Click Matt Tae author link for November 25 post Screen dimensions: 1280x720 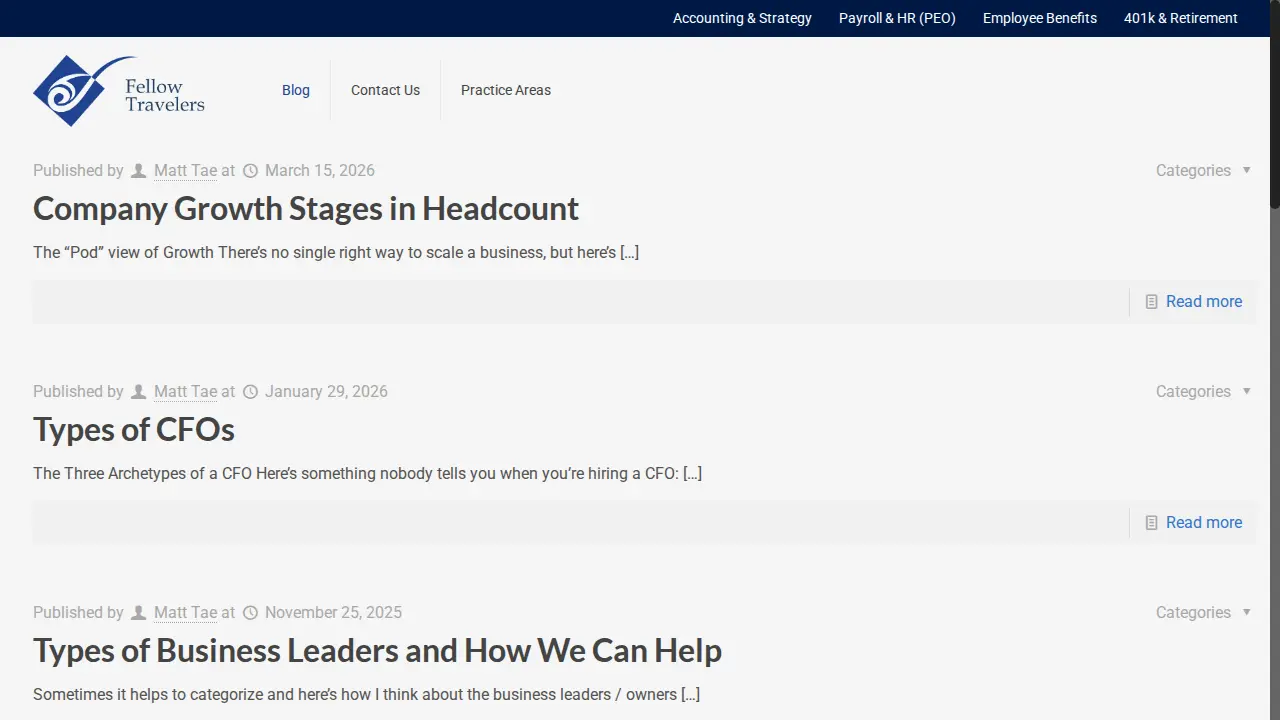[185, 613]
